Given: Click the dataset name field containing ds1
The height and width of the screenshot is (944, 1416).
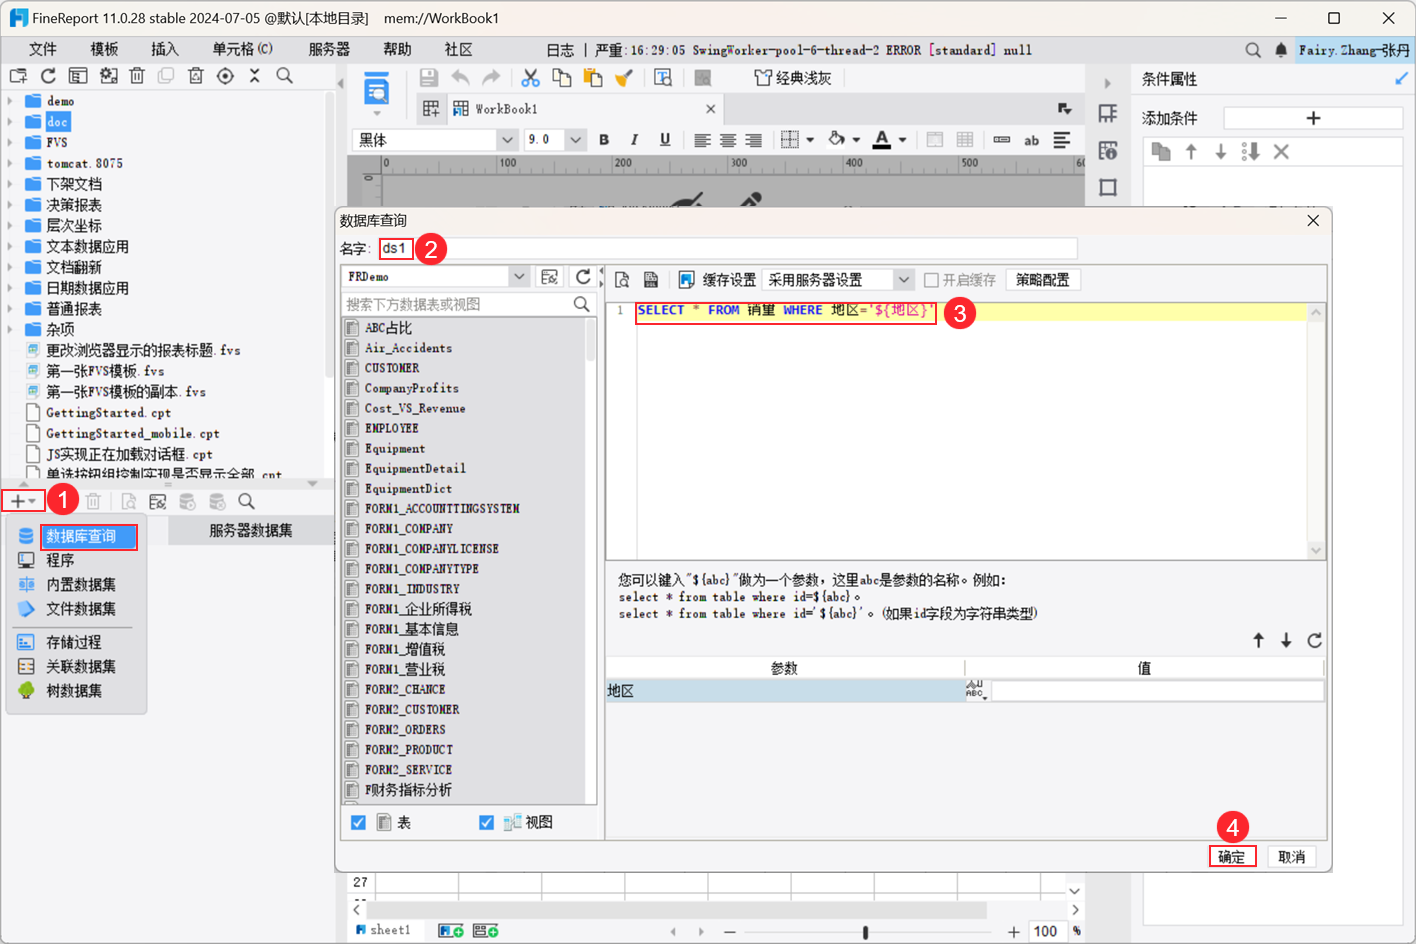Looking at the screenshot, I should (396, 248).
